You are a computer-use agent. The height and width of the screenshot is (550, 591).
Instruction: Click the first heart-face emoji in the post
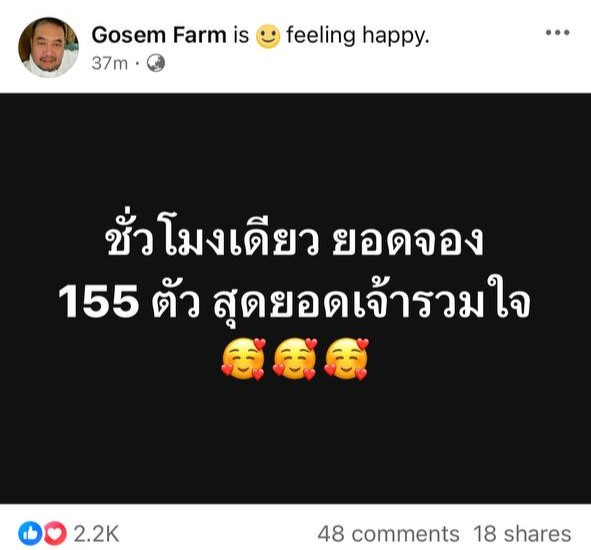click(x=243, y=358)
